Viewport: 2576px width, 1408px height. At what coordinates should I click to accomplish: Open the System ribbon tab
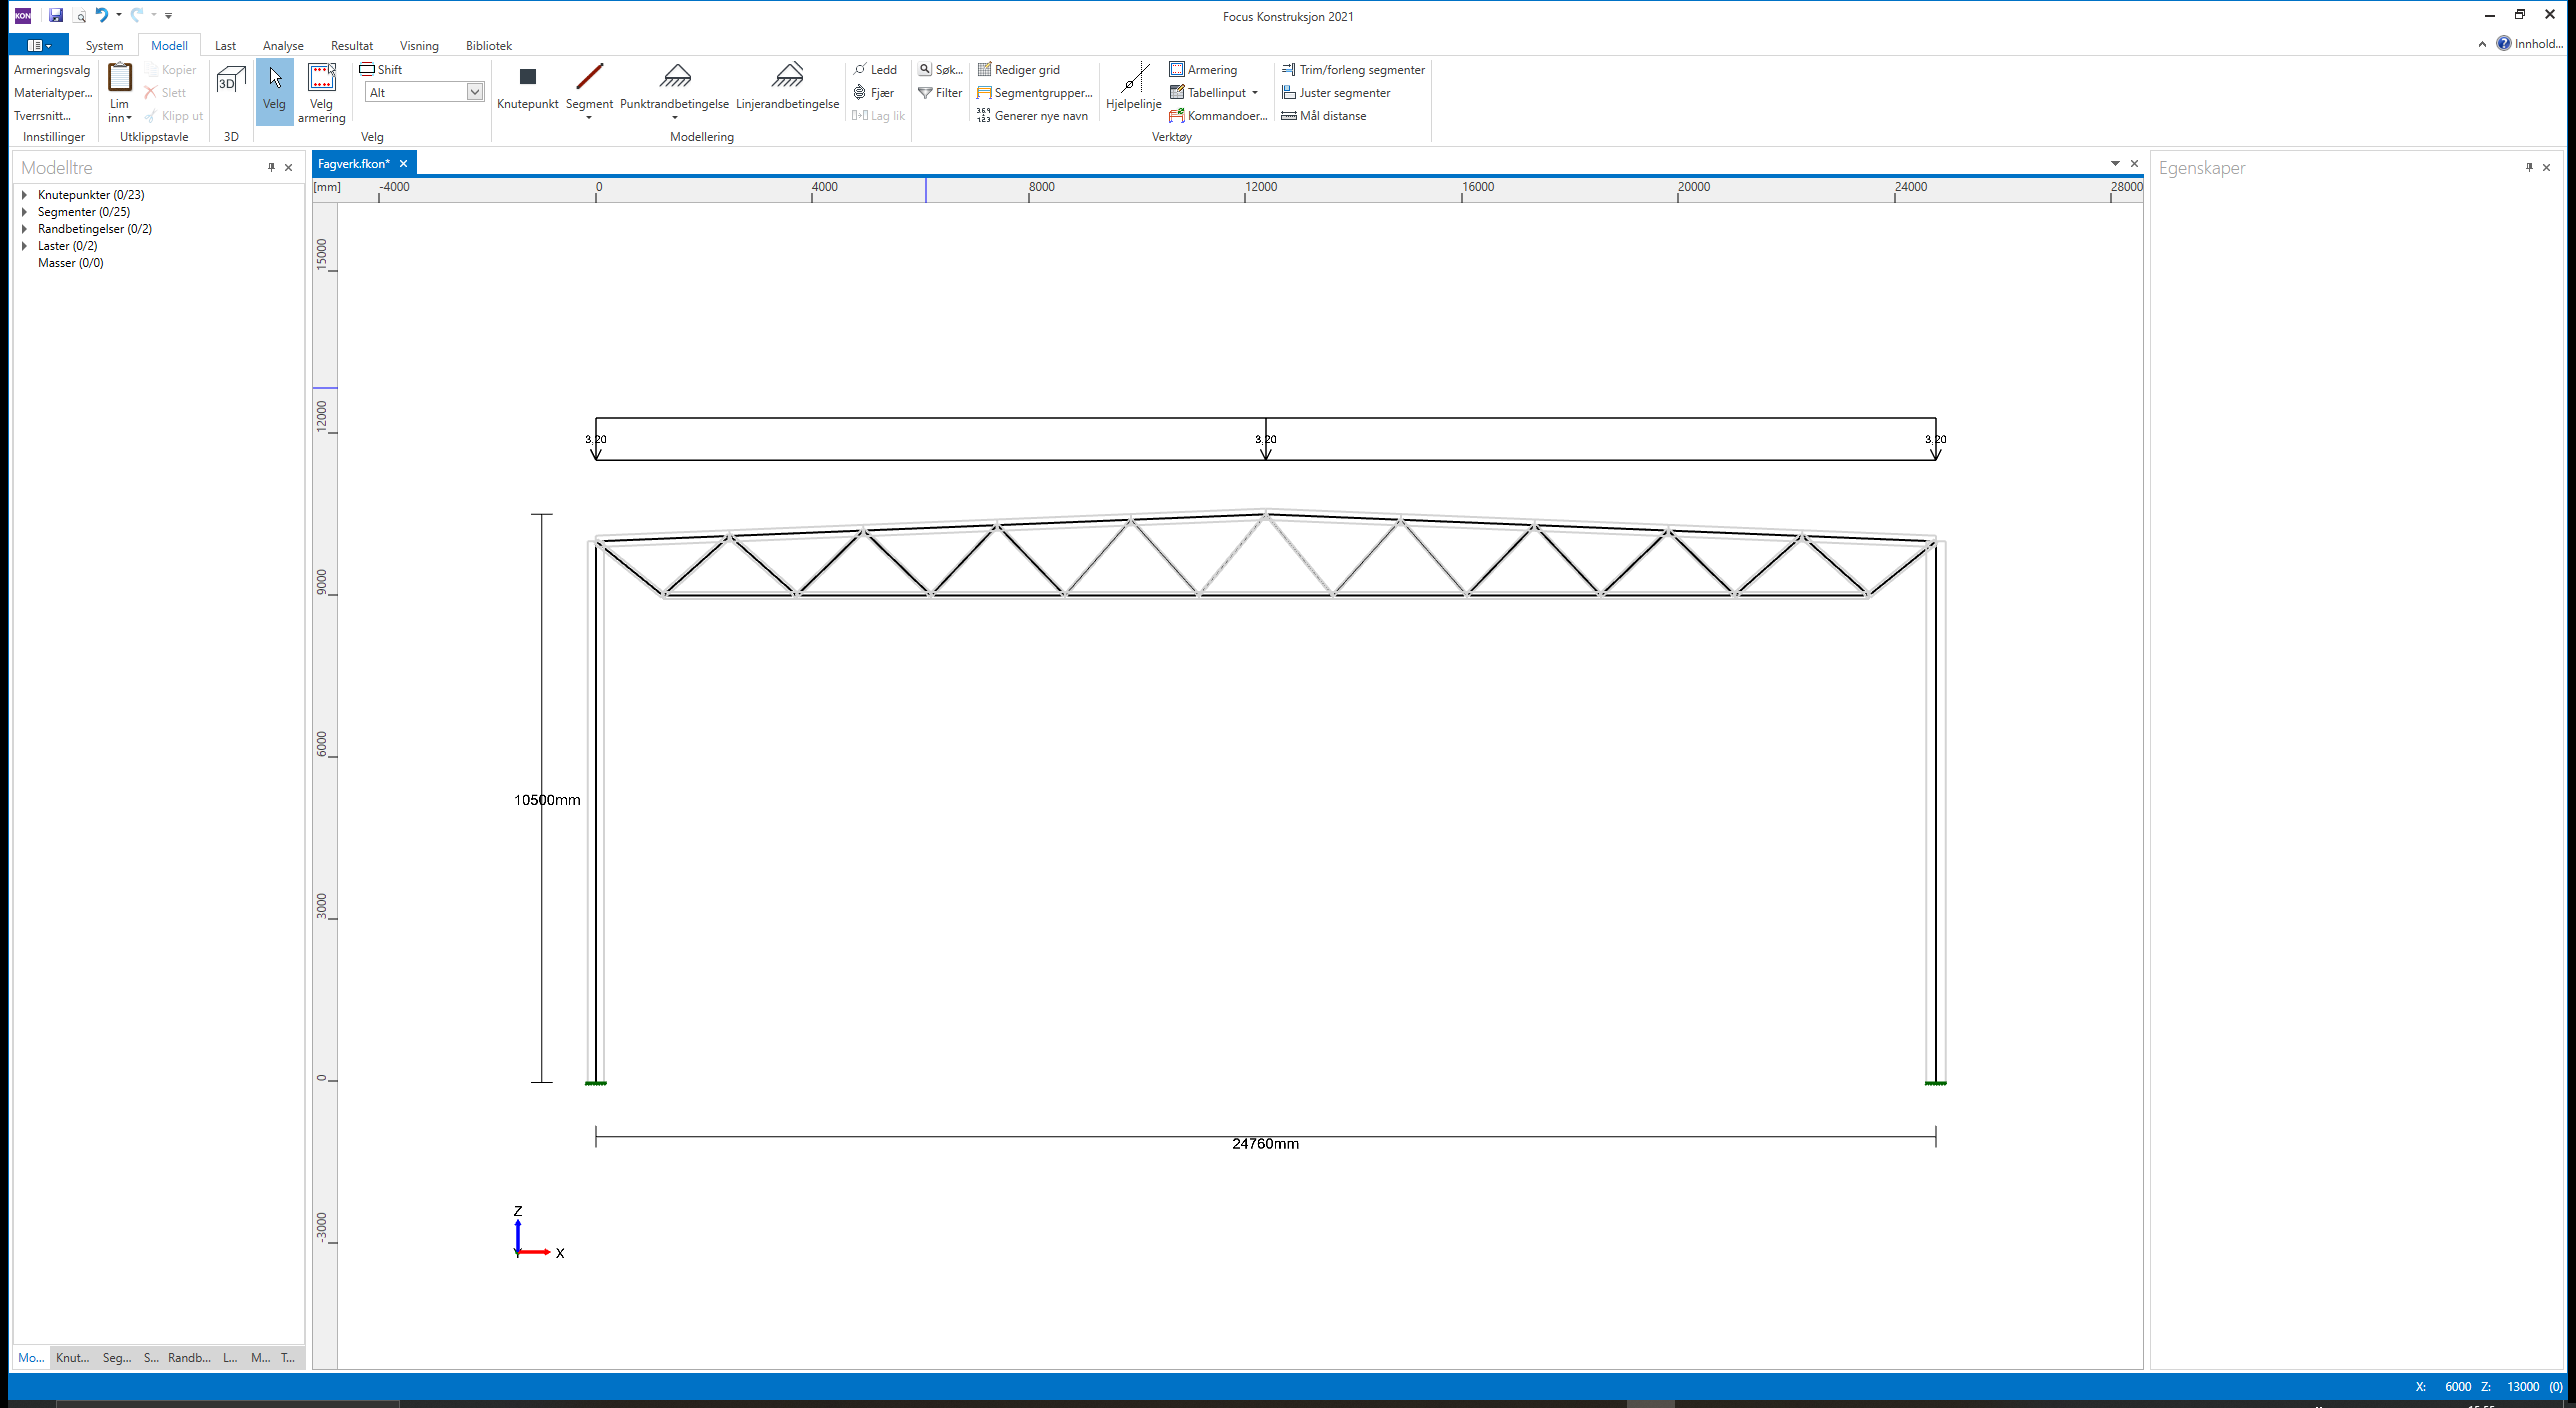click(x=104, y=46)
